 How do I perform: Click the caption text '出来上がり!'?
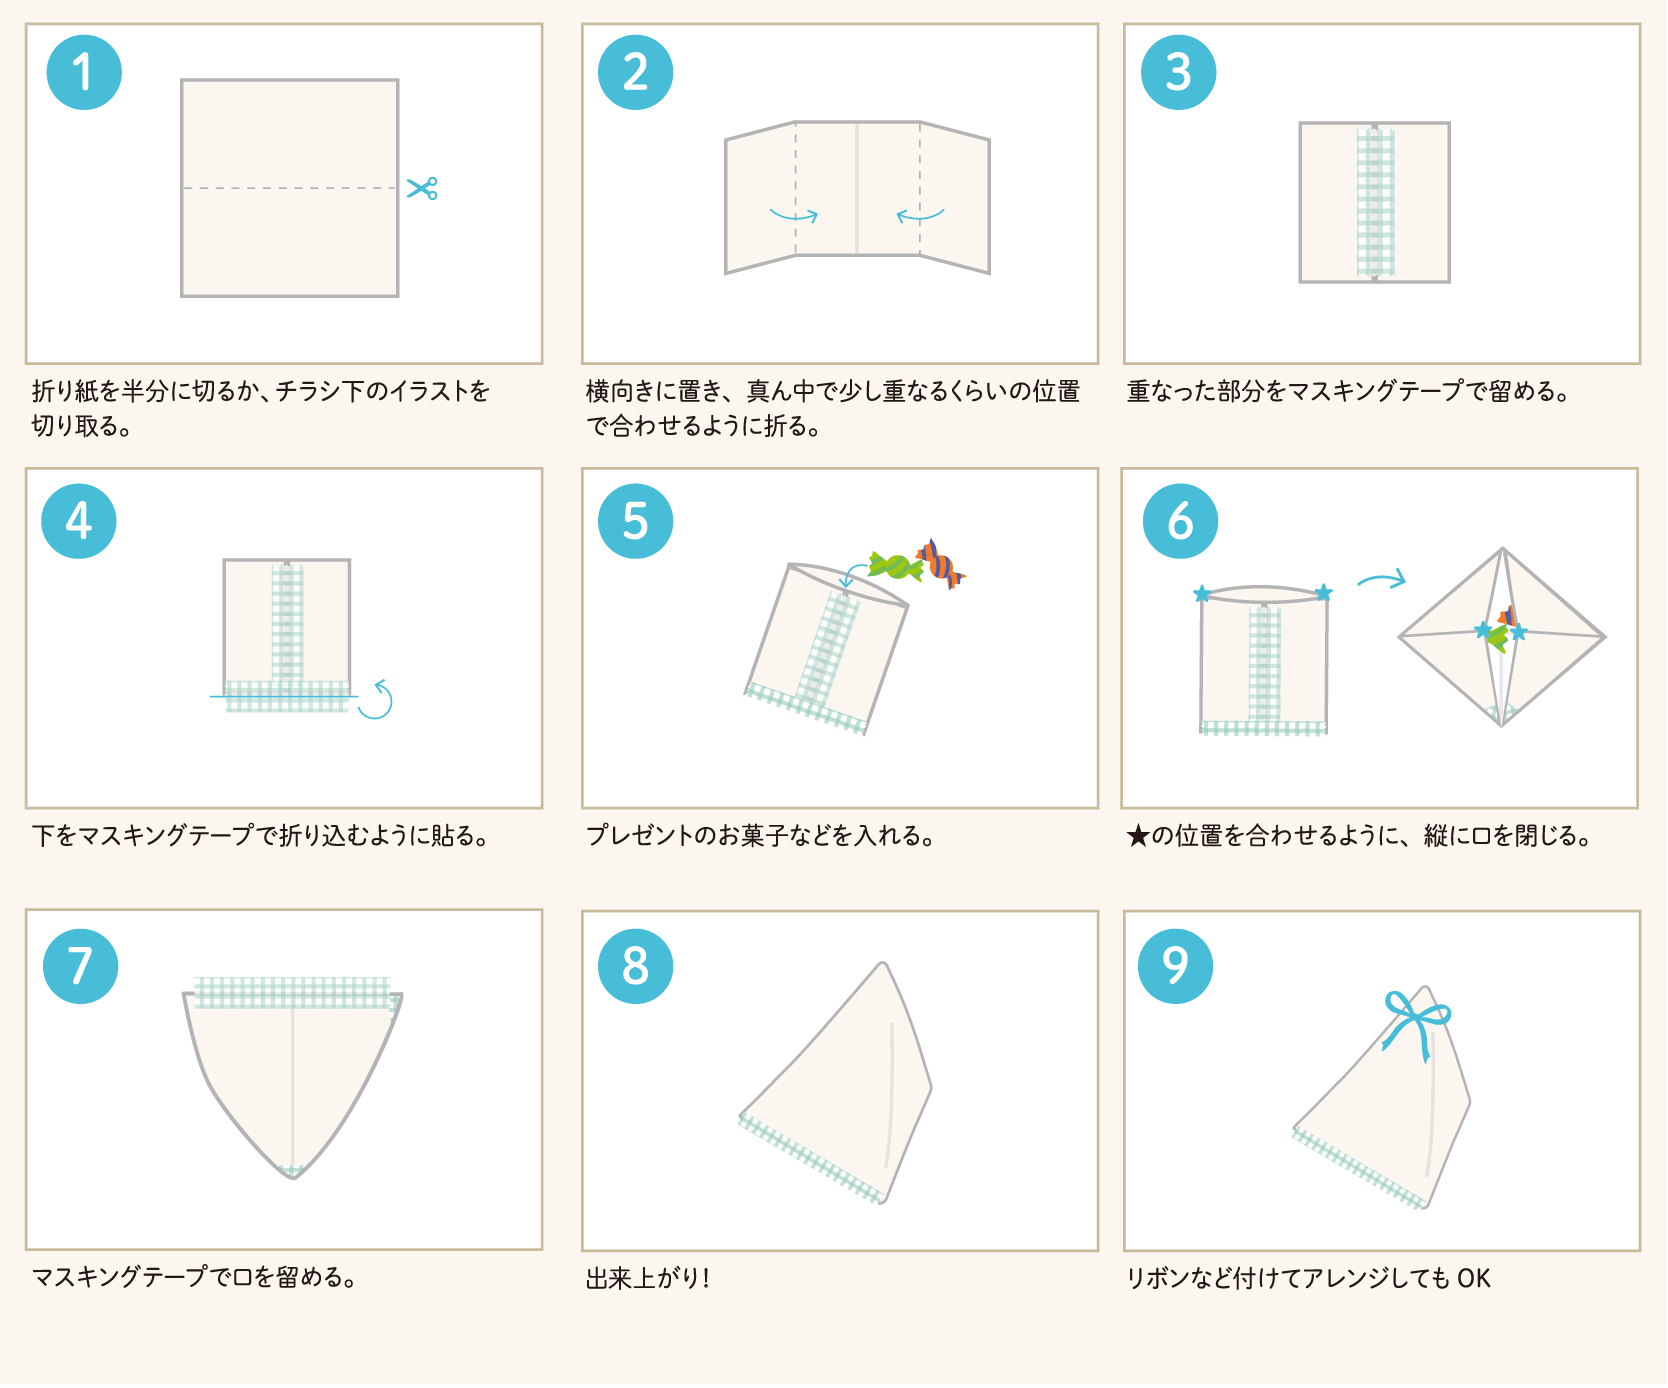[648, 1278]
